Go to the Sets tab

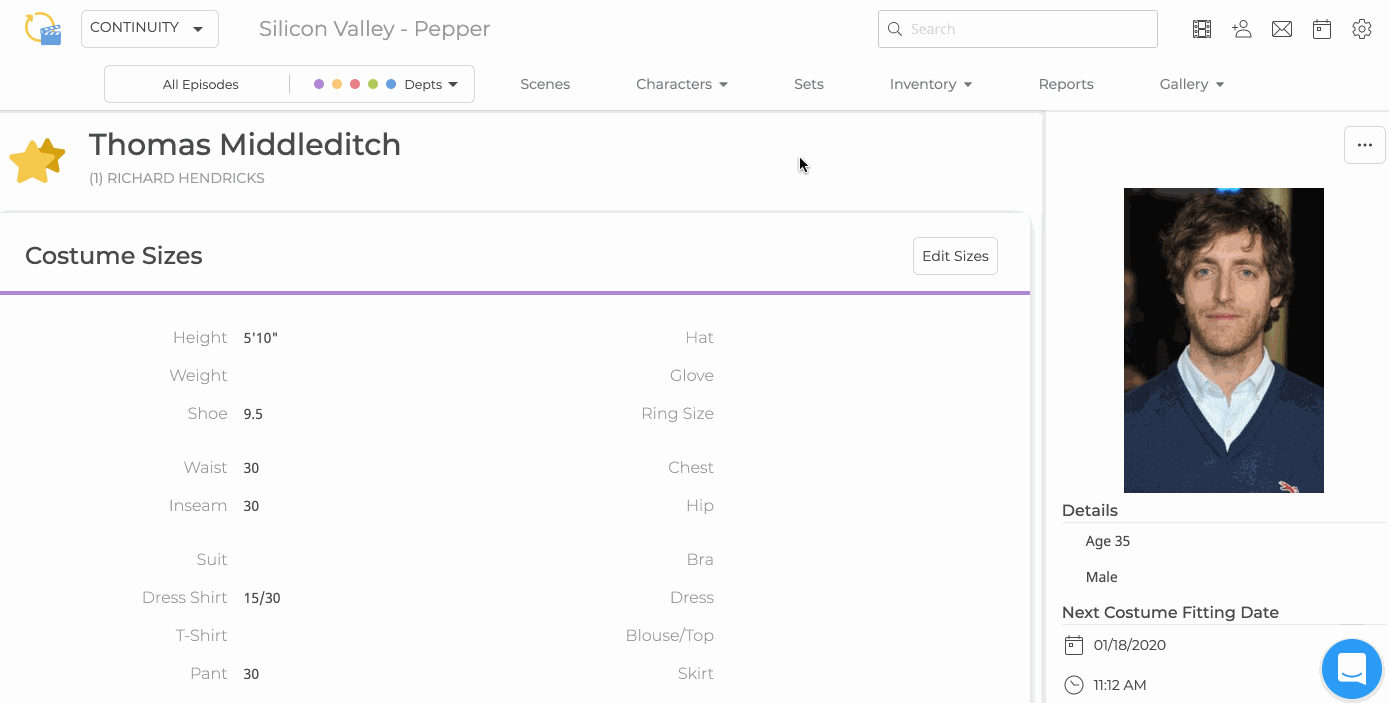809,84
